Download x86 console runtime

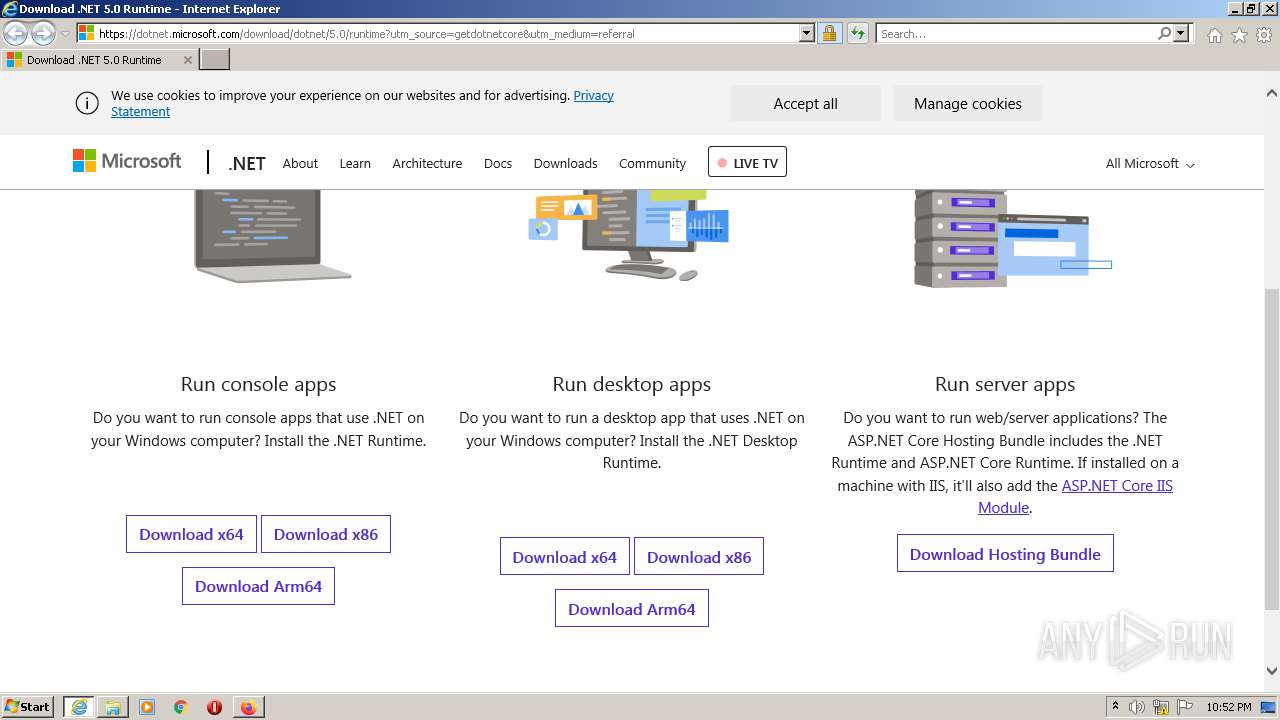(x=326, y=534)
